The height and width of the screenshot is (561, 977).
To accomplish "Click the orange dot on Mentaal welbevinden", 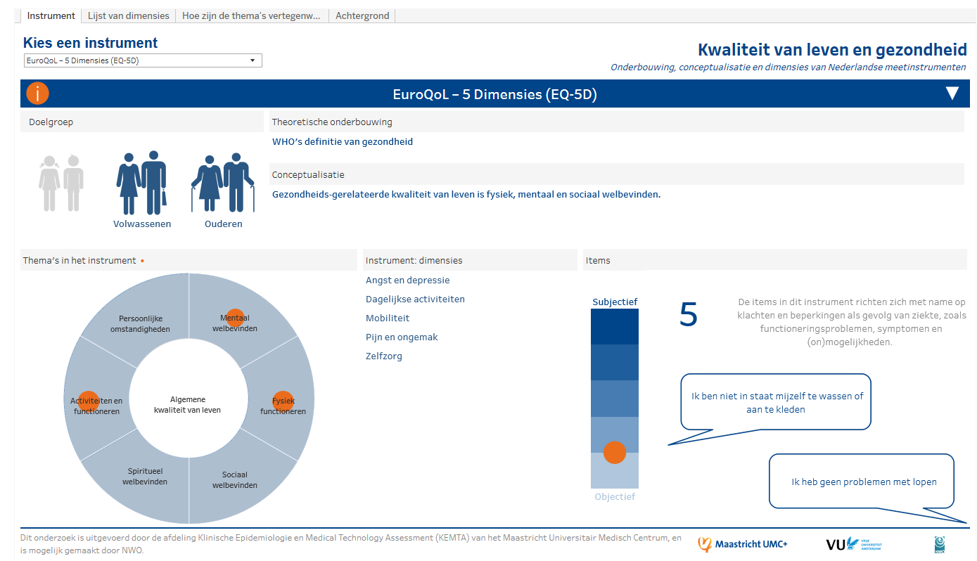I will (x=235, y=318).
